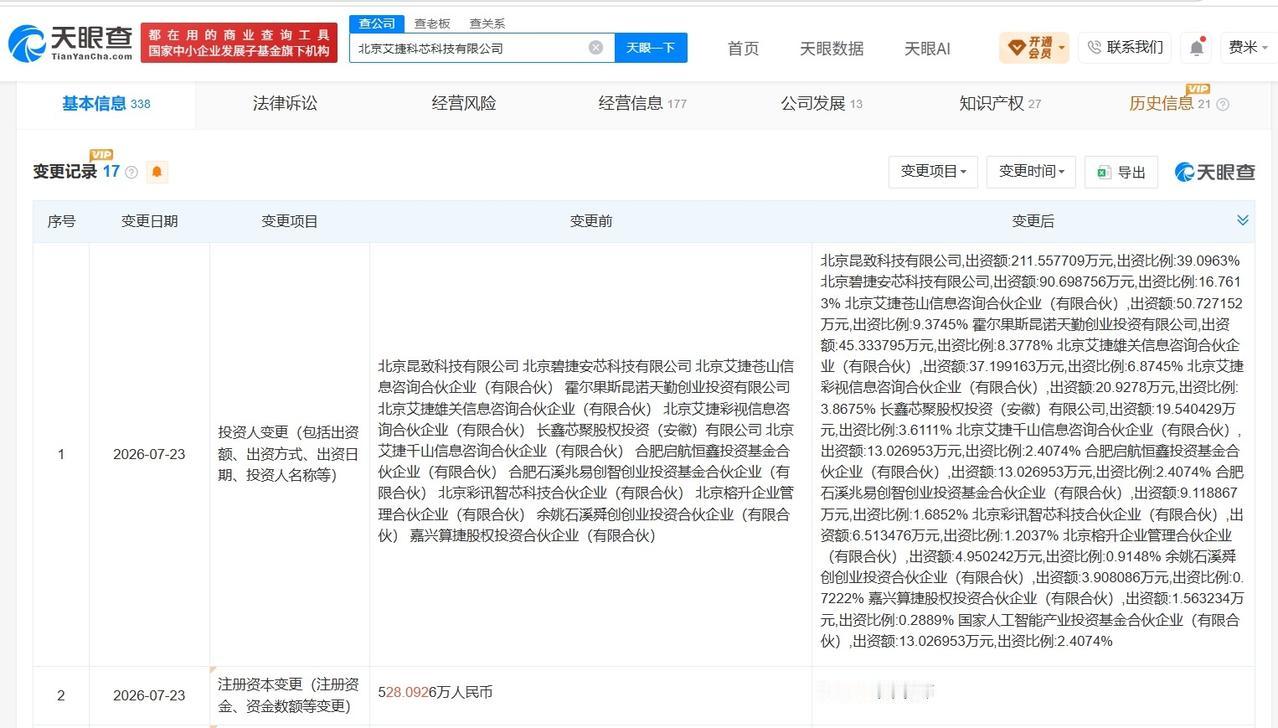
Task: Click the Excel icon in 导出 button
Action: pyautogui.click(x=1103, y=172)
